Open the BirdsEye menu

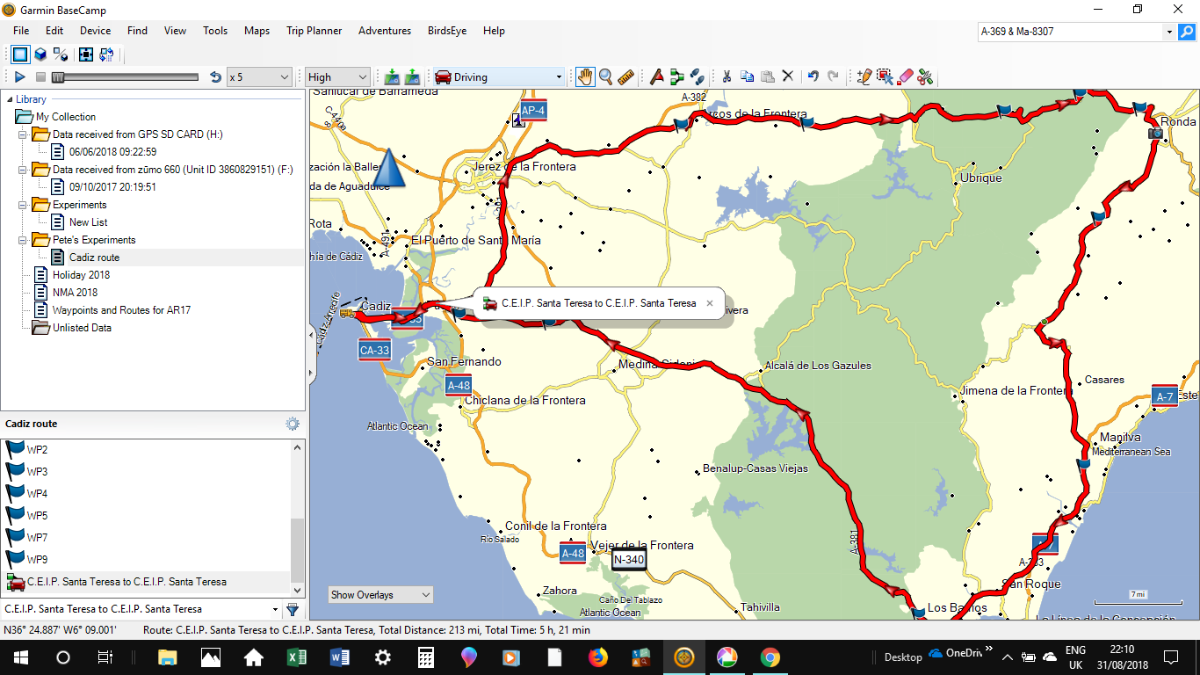click(x=447, y=31)
